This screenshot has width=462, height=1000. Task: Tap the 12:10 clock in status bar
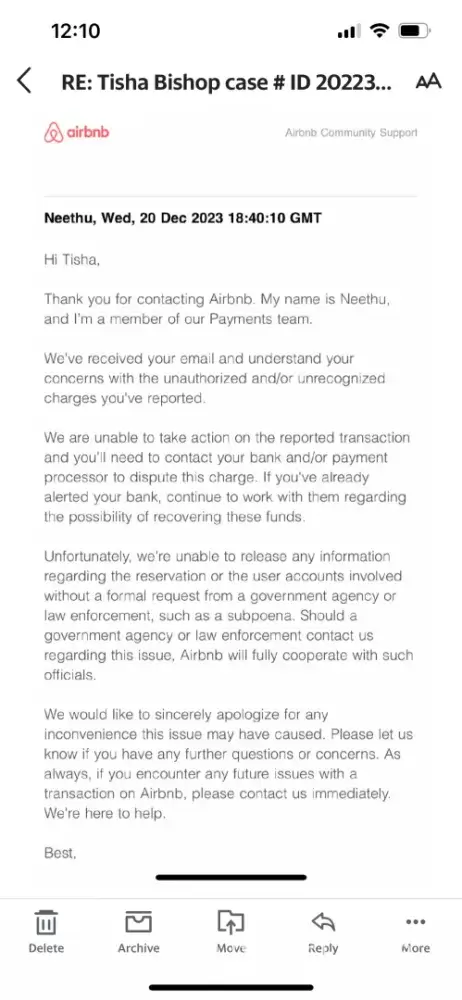click(x=75, y=31)
